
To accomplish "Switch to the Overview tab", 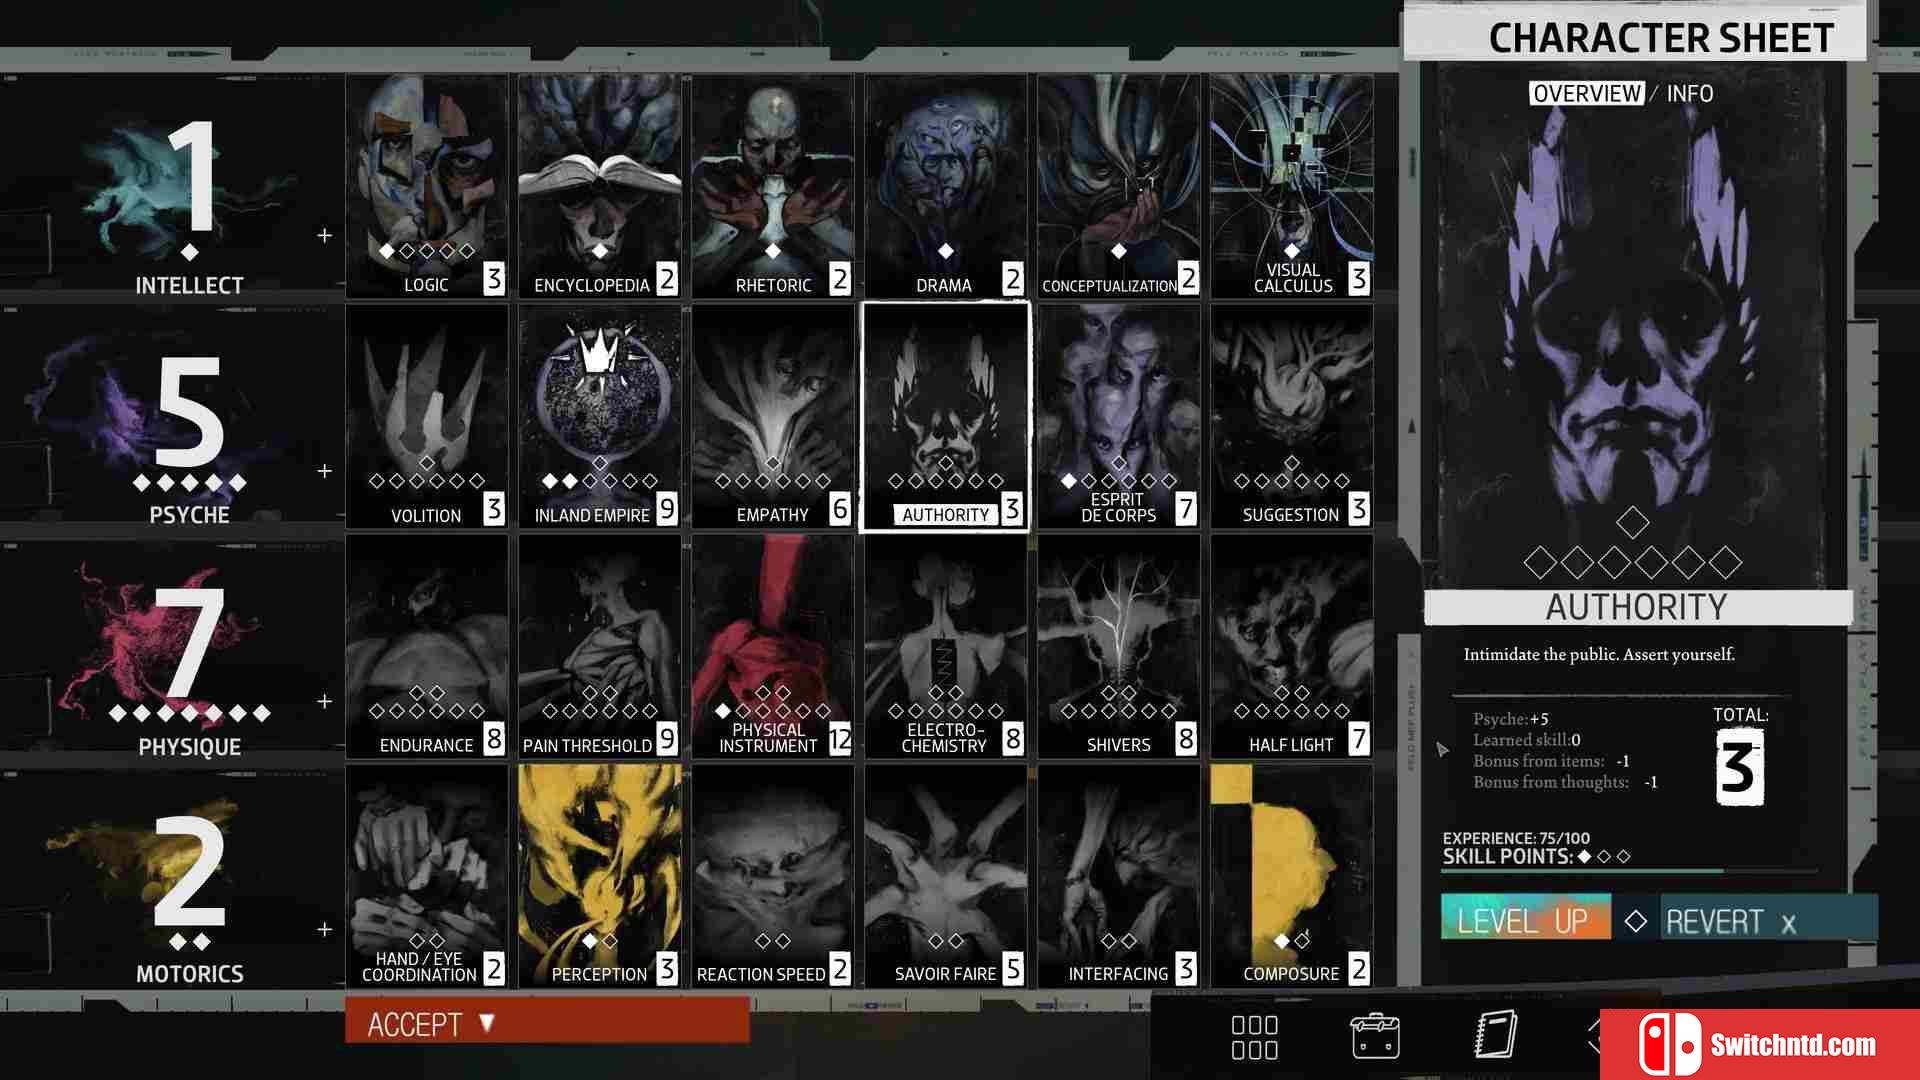I will [x=1587, y=93].
